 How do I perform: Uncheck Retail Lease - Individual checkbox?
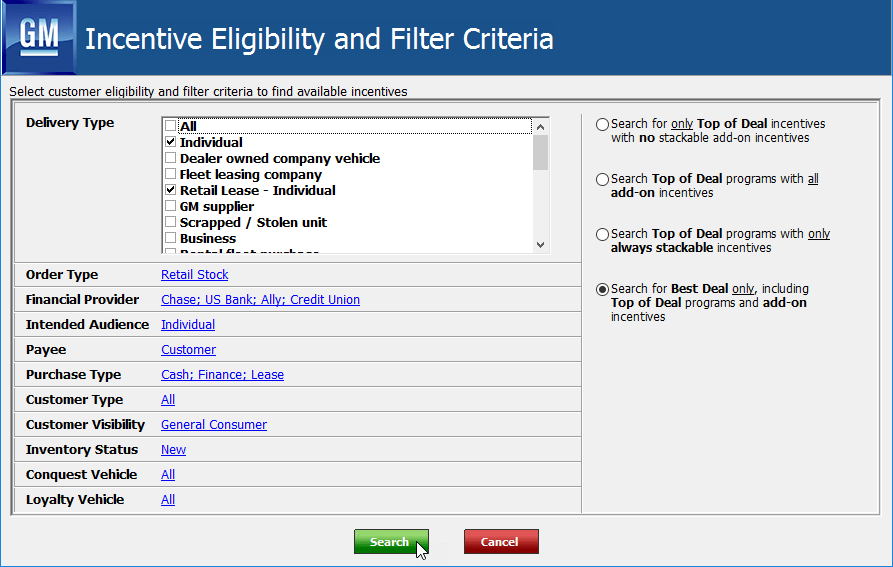coord(170,190)
